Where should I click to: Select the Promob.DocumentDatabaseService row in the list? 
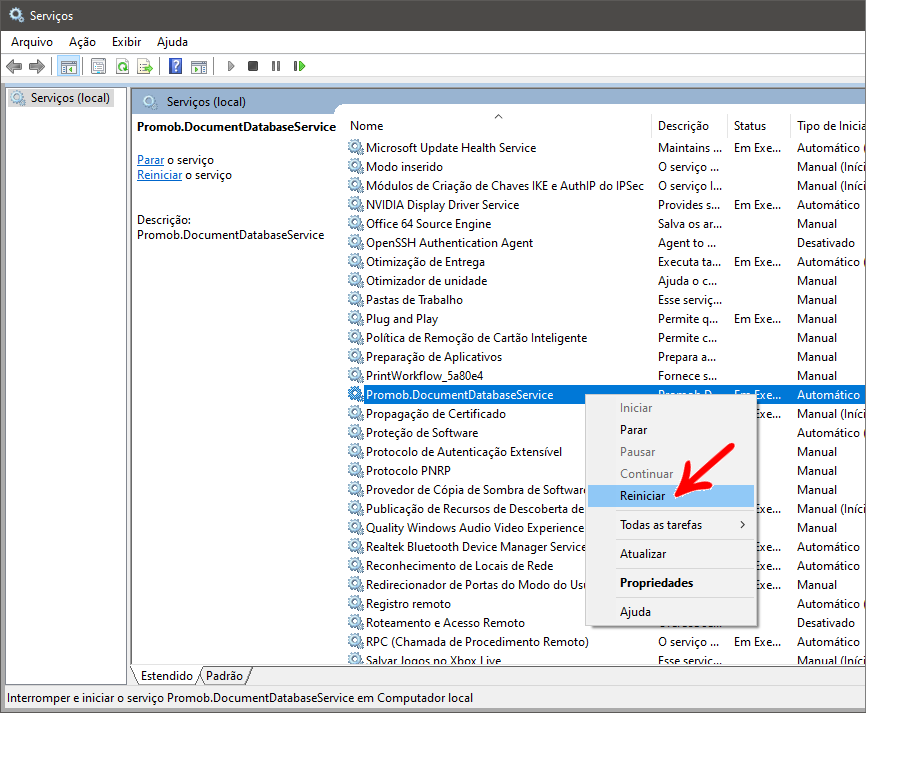tap(606, 395)
